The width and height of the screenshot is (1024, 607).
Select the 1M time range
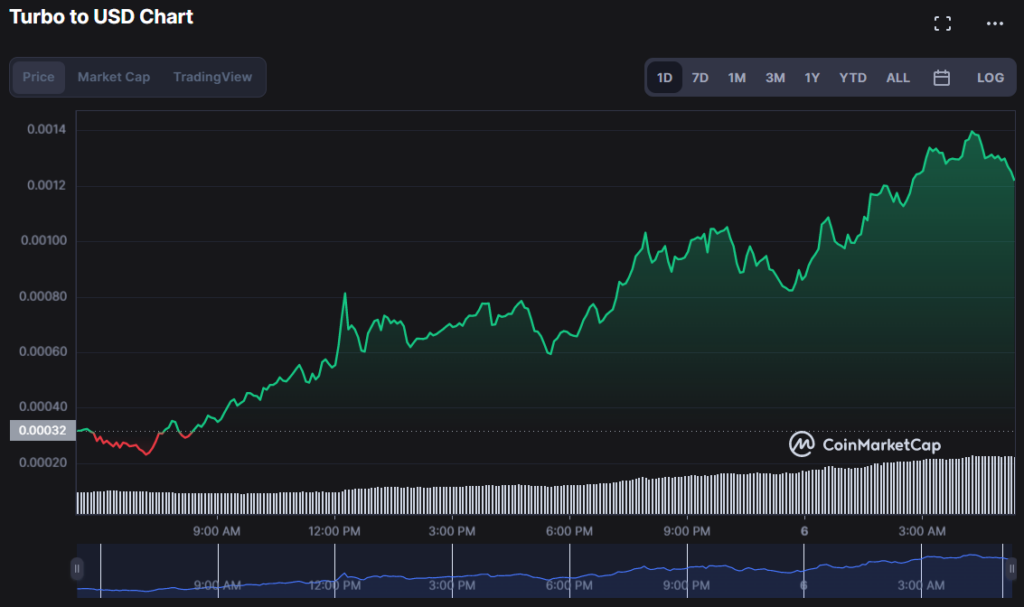737,78
